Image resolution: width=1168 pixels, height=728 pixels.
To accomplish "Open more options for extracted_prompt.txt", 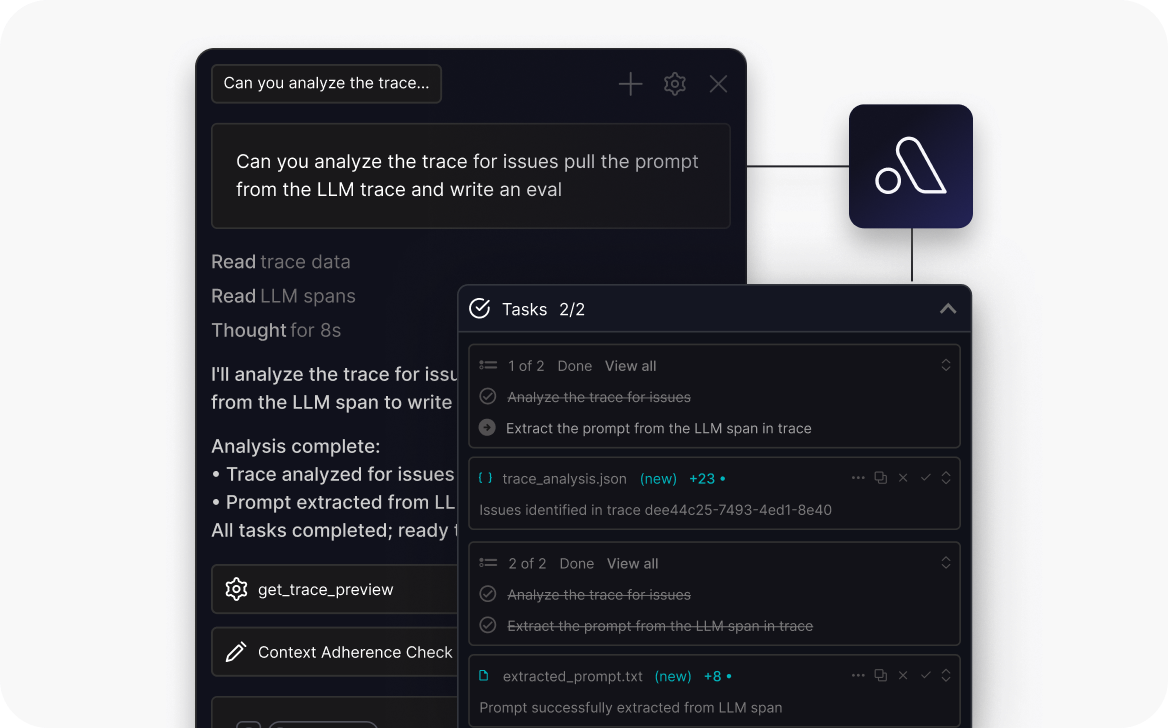I will point(858,676).
